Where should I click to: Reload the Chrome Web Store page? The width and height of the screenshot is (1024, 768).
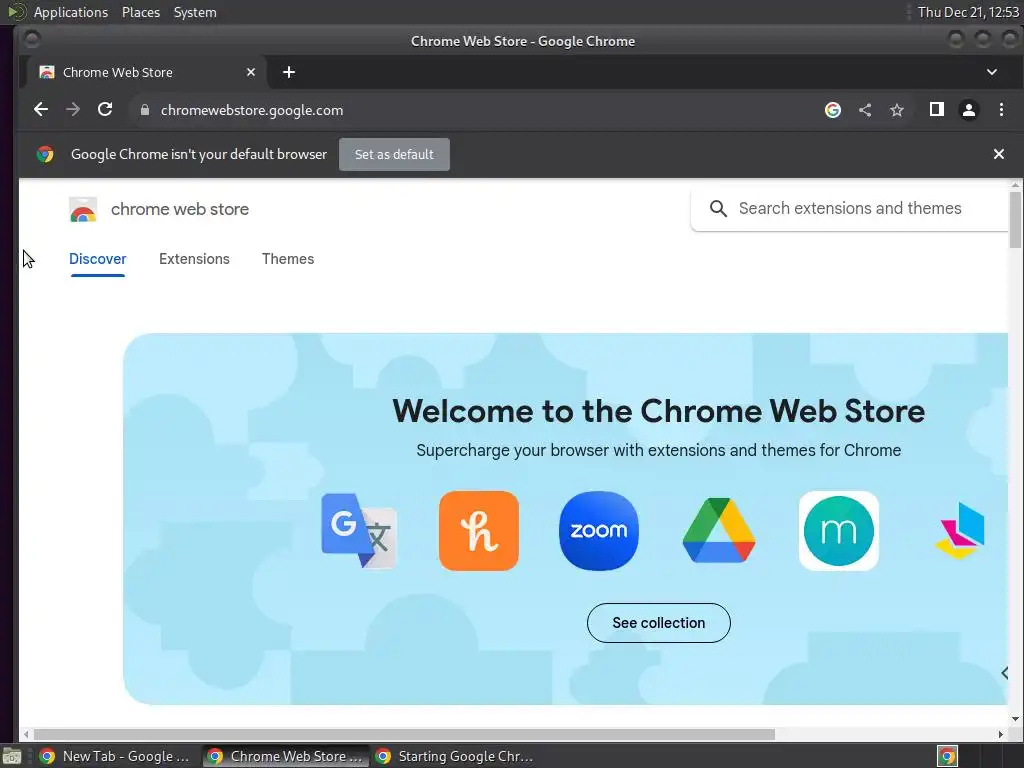[x=105, y=110]
